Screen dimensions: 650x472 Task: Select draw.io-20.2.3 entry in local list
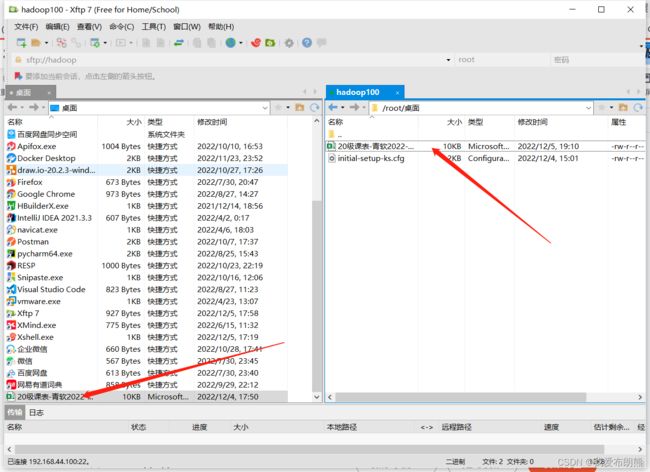click(x=147, y=170)
